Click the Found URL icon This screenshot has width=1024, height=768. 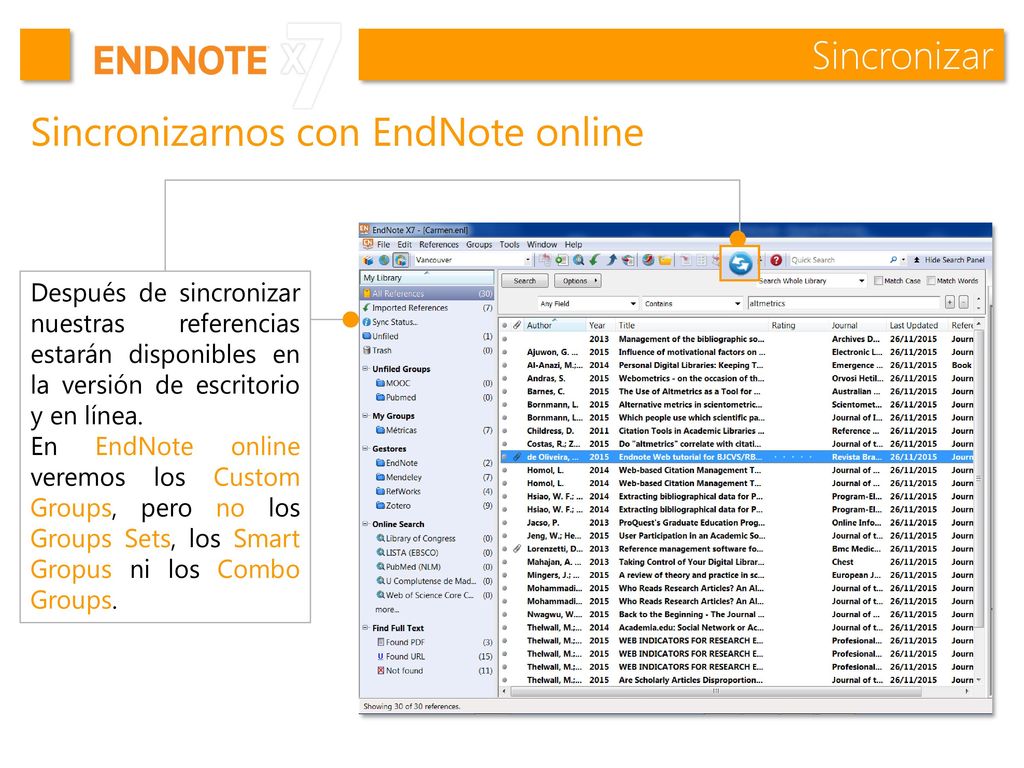pyautogui.click(x=381, y=656)
